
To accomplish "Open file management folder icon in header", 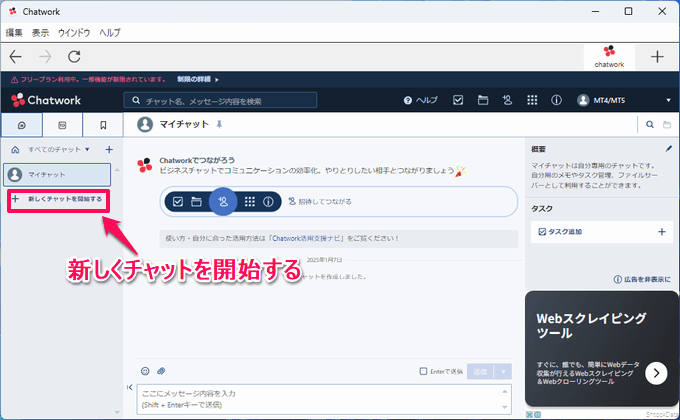I will pos(483,100).
